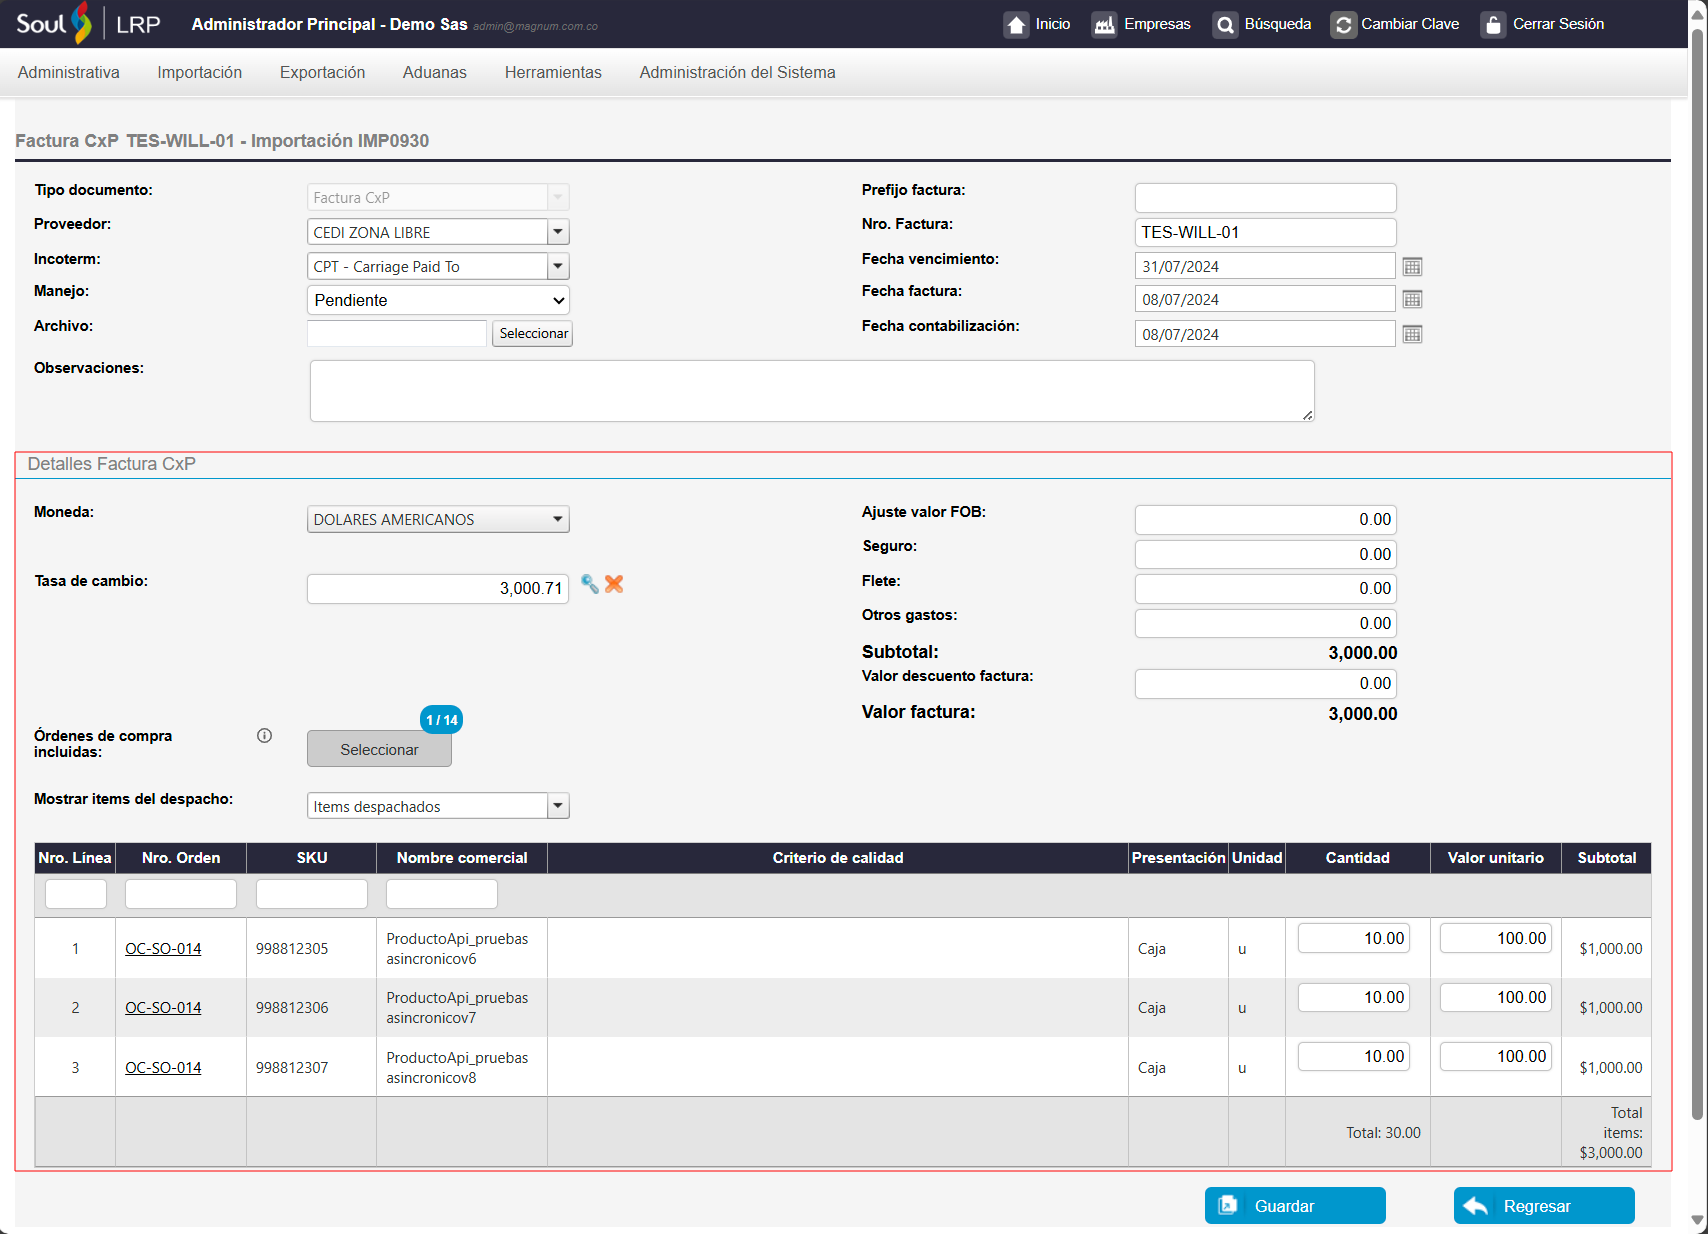
Task: Click the info icon beside Órdenes de compra
Action: (264, 736)
